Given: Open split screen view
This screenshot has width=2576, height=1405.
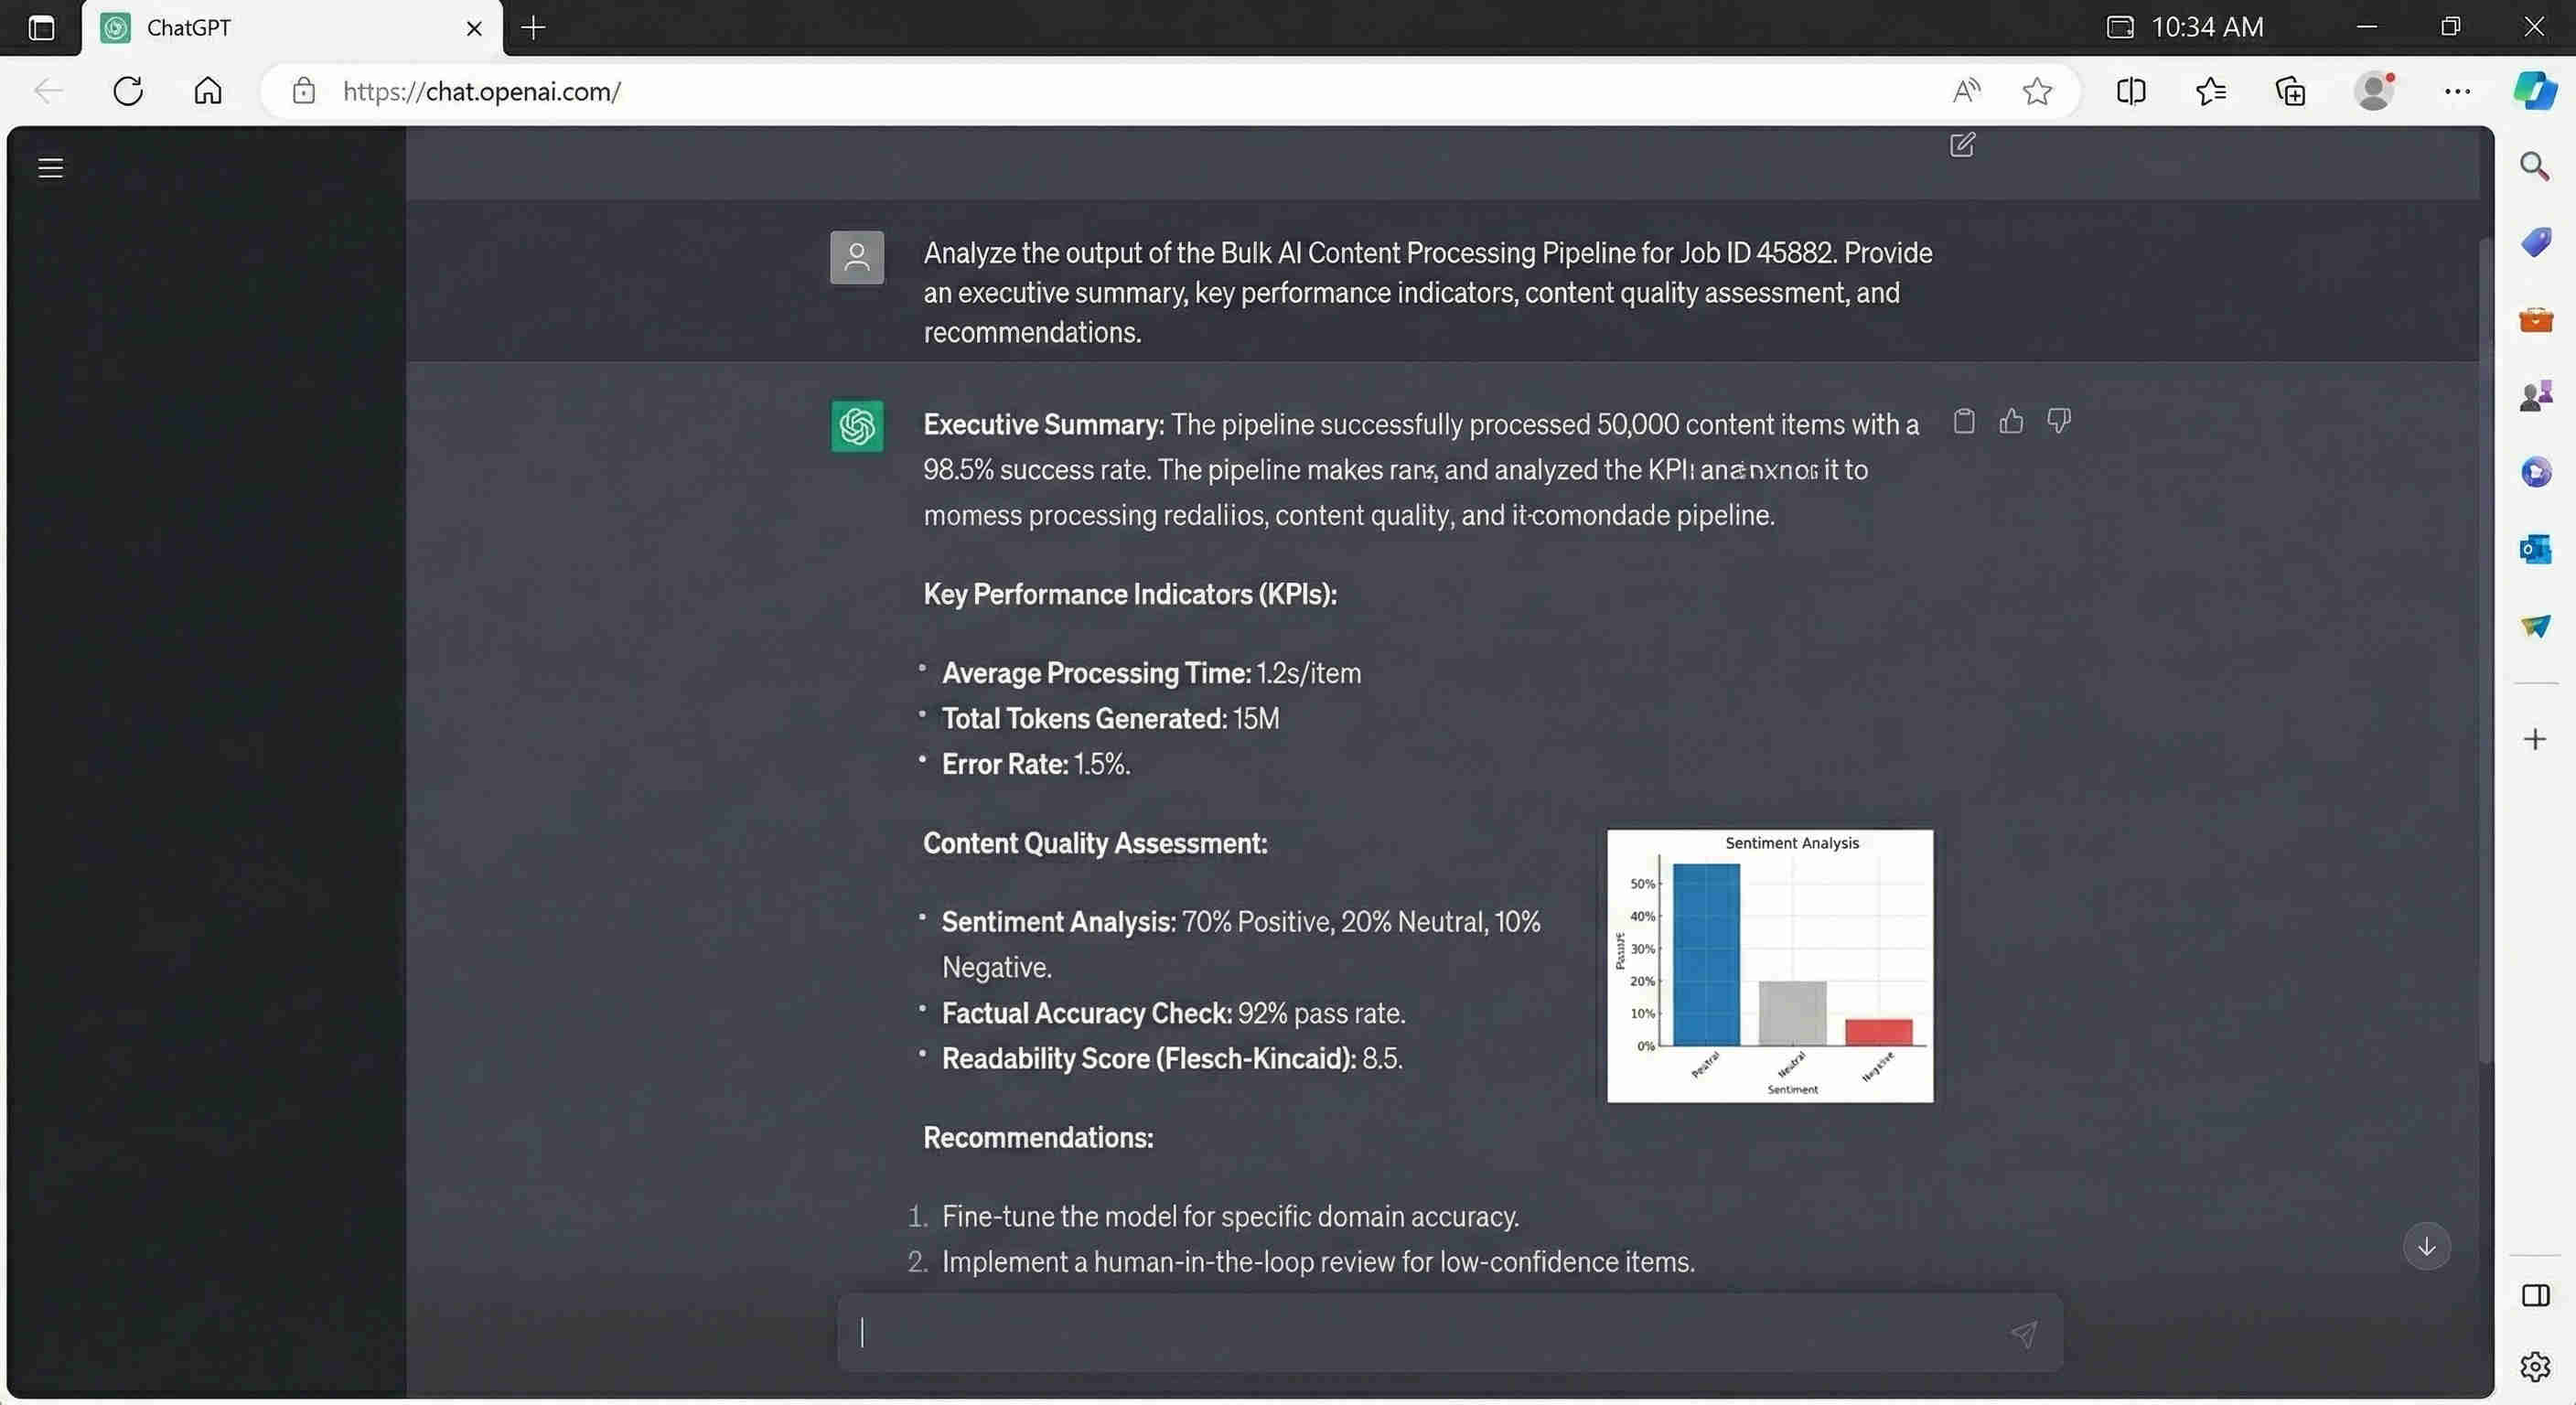Looking at the screenshot, I should 2131,91.
